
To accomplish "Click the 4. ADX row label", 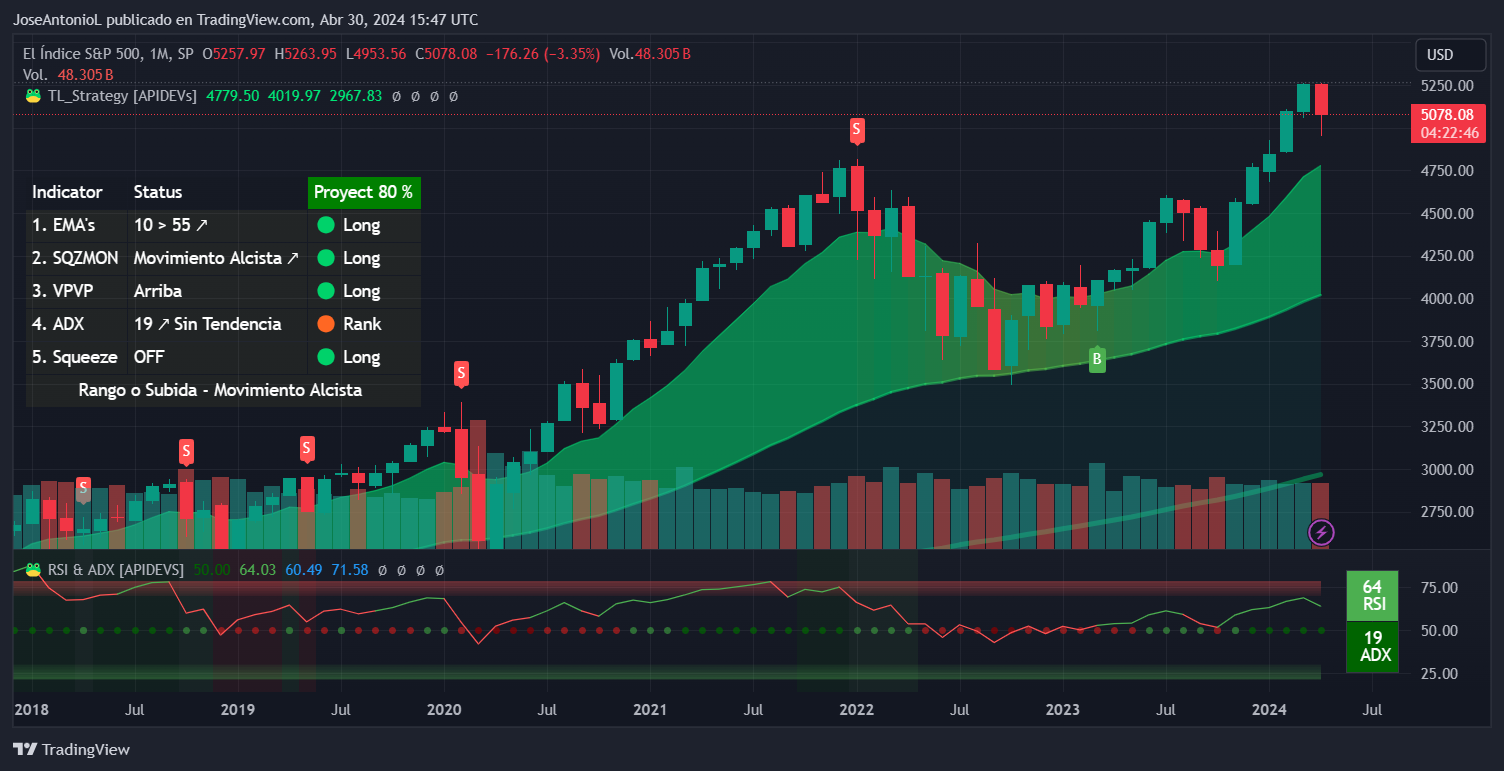I will 59,324.
